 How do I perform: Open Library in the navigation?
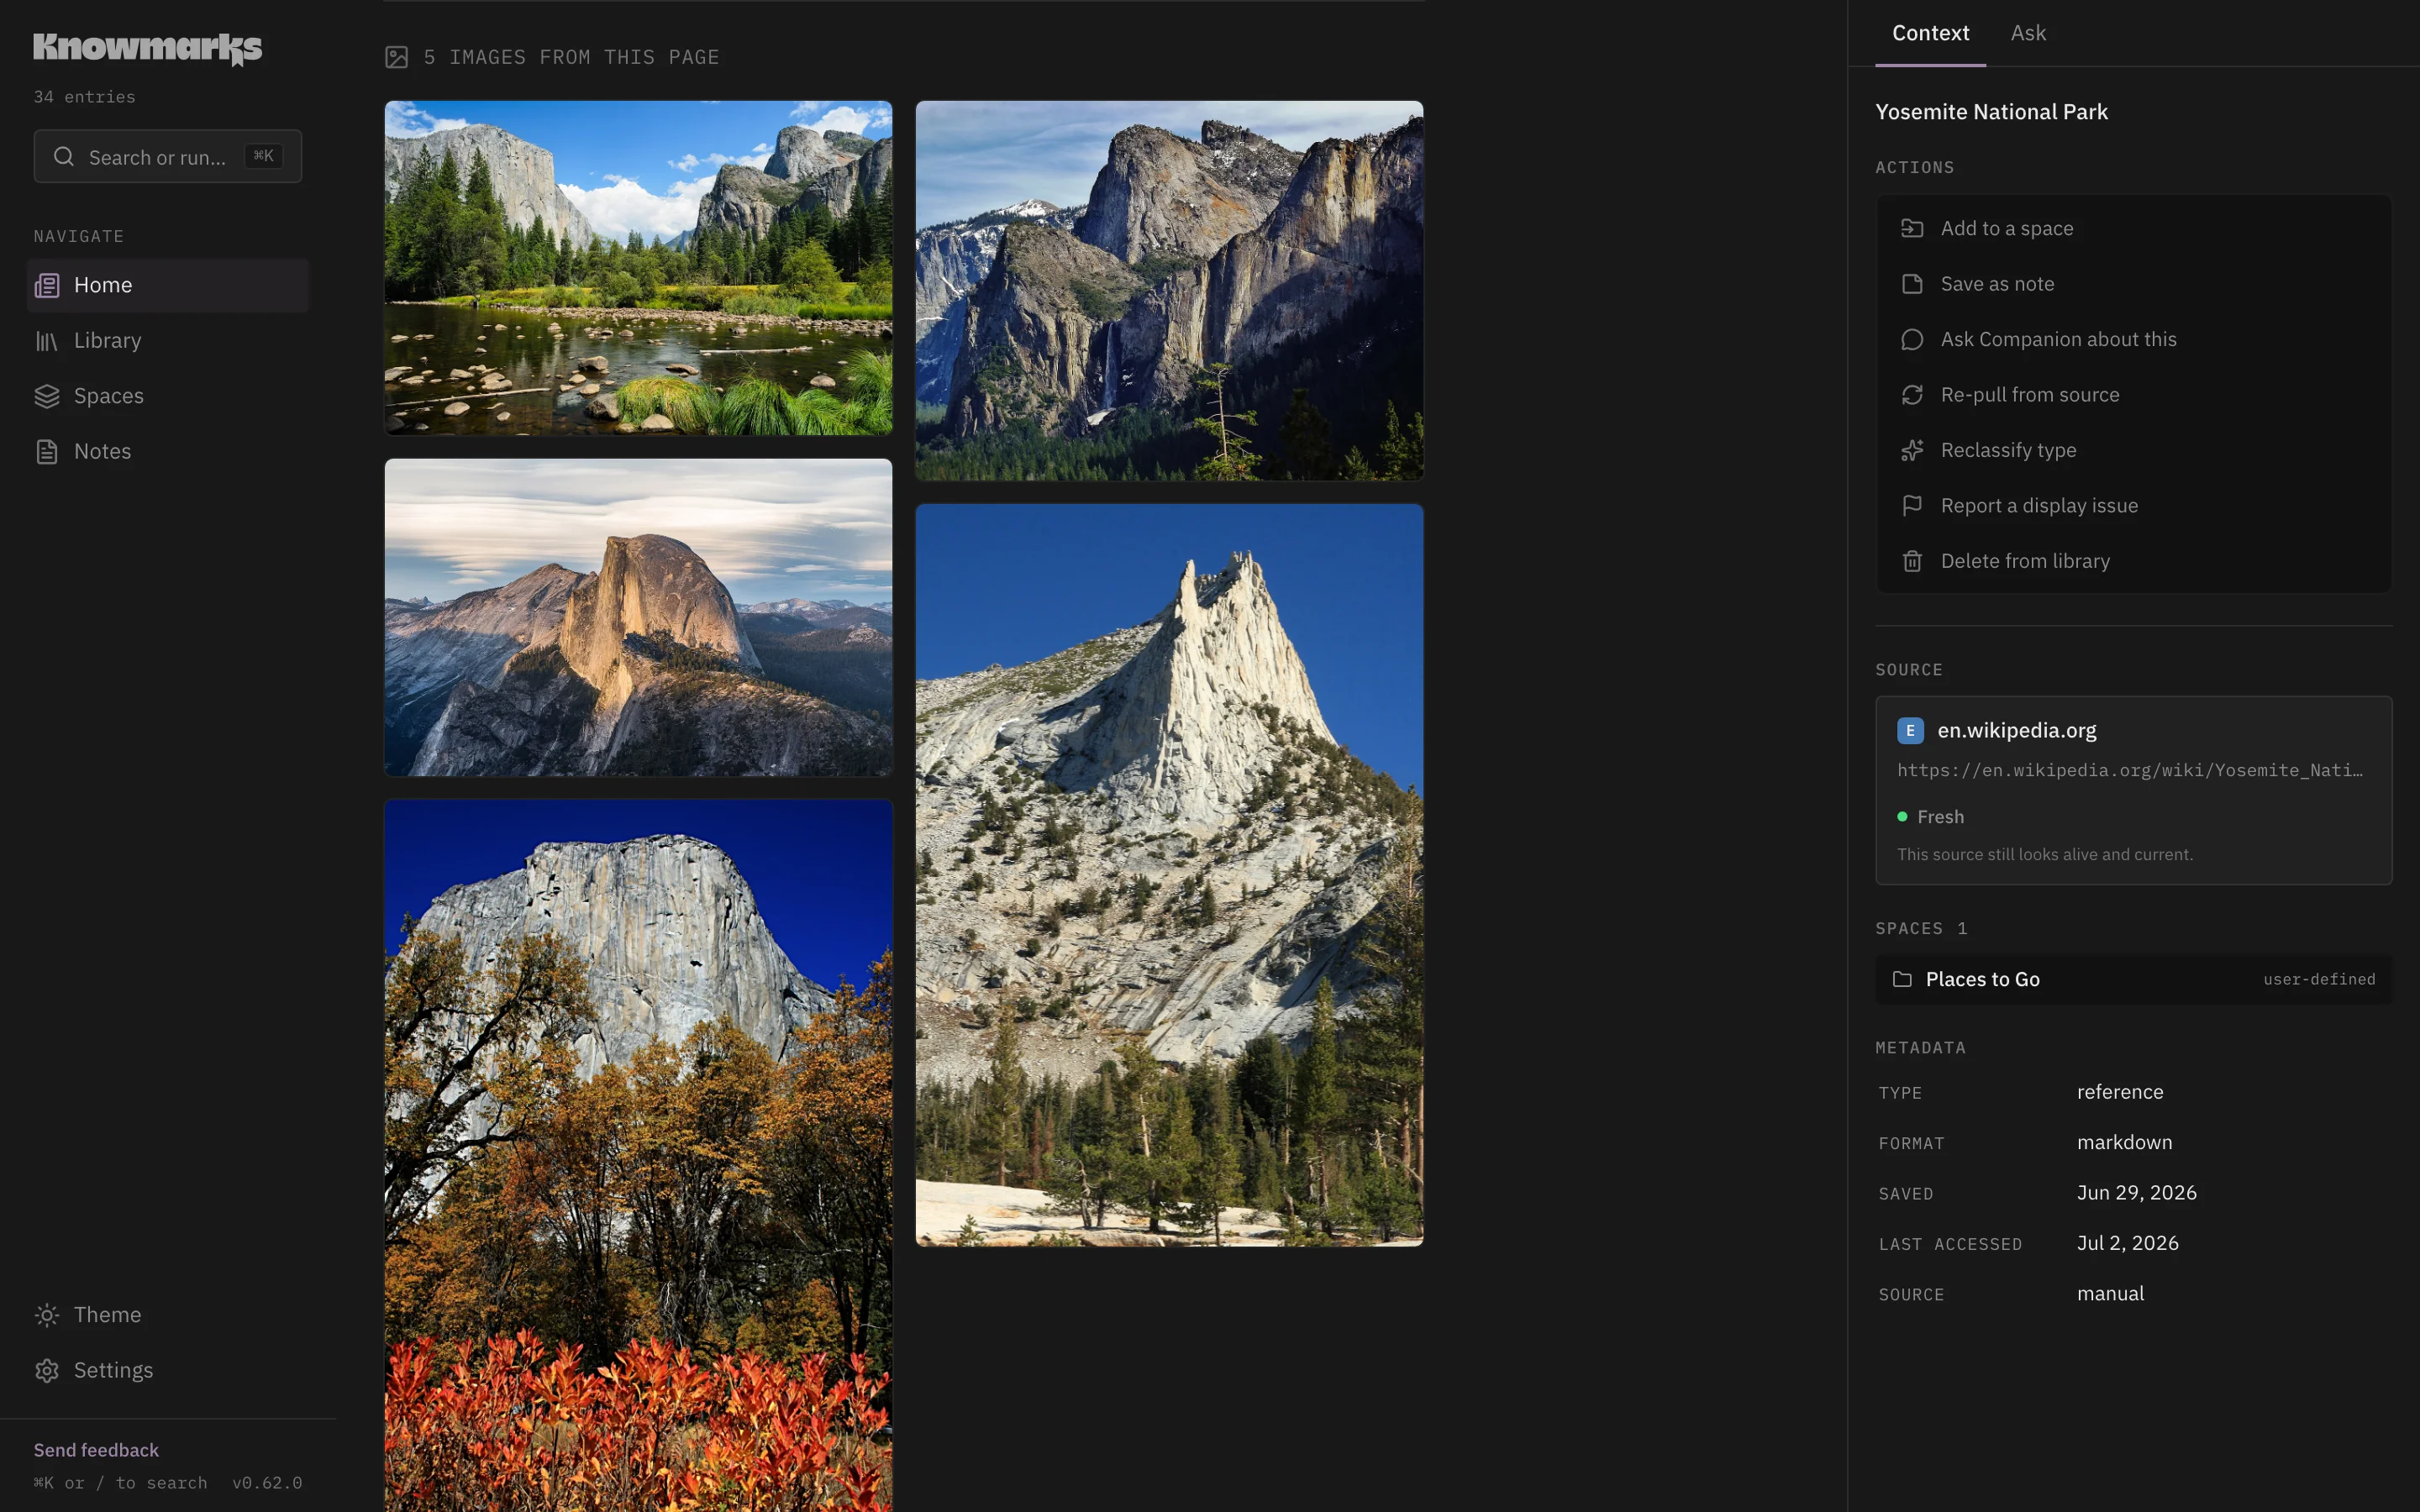(x=168, y=341)
